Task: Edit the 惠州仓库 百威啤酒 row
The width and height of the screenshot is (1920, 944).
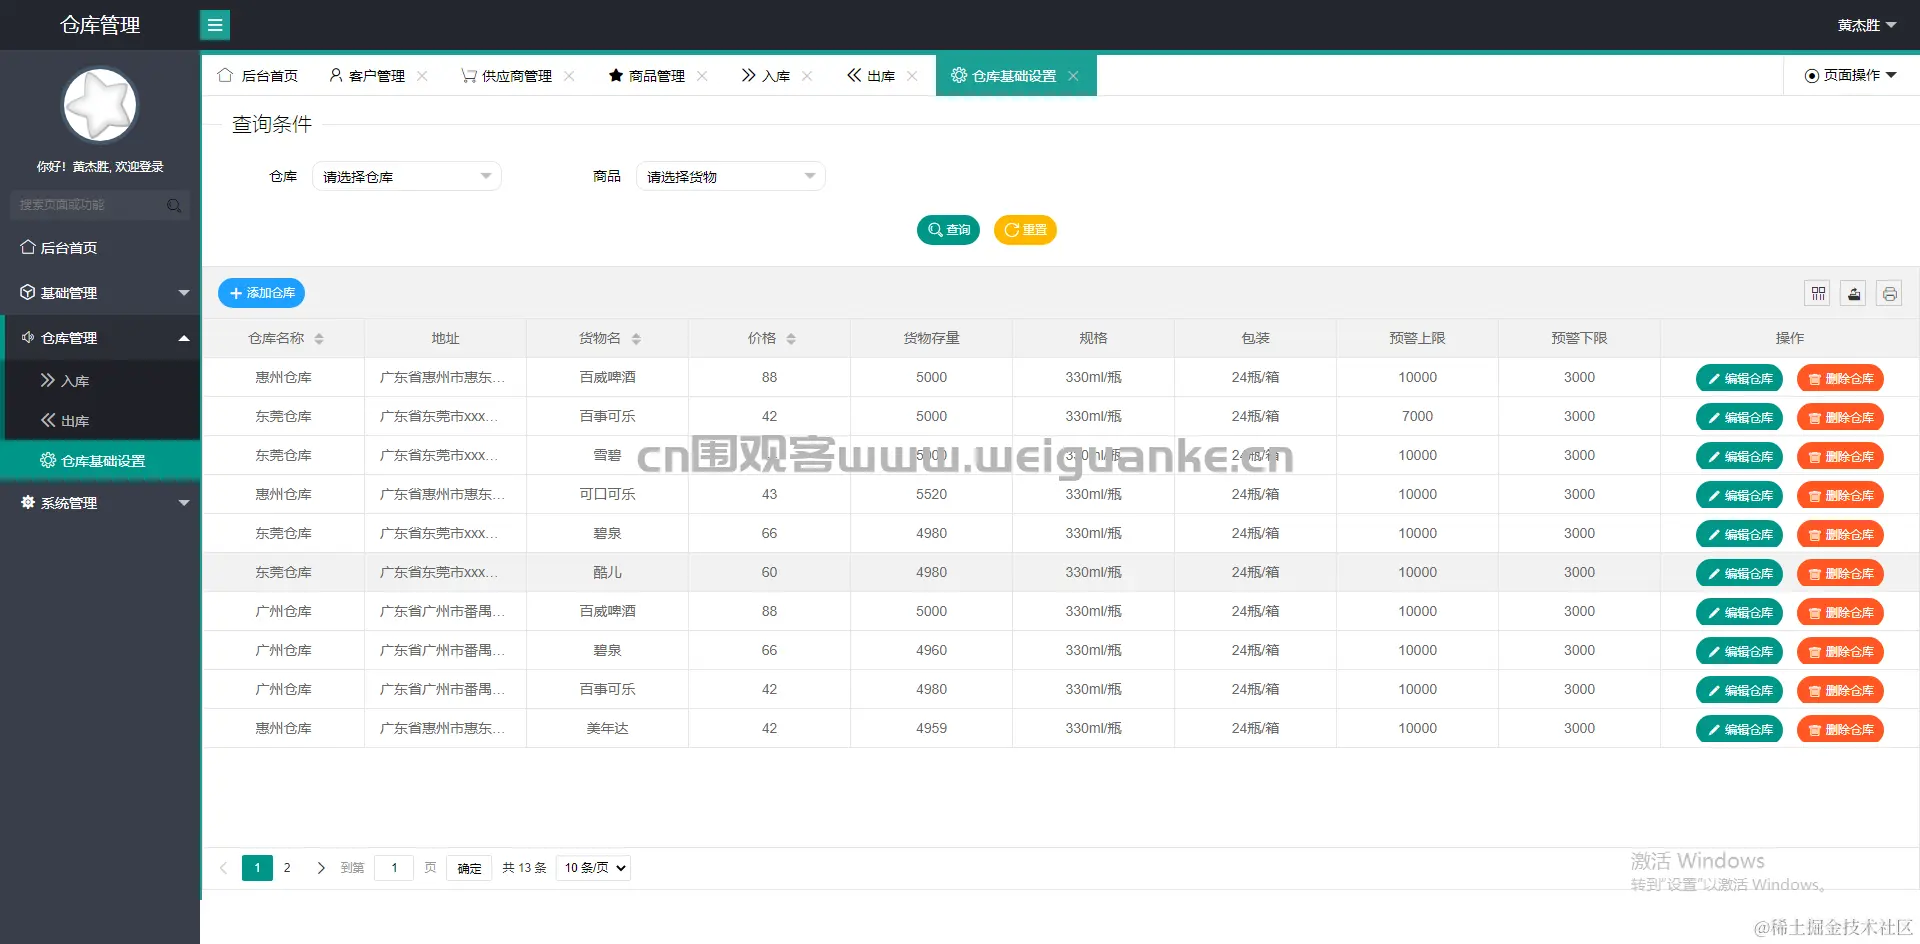Action: 1739,379
